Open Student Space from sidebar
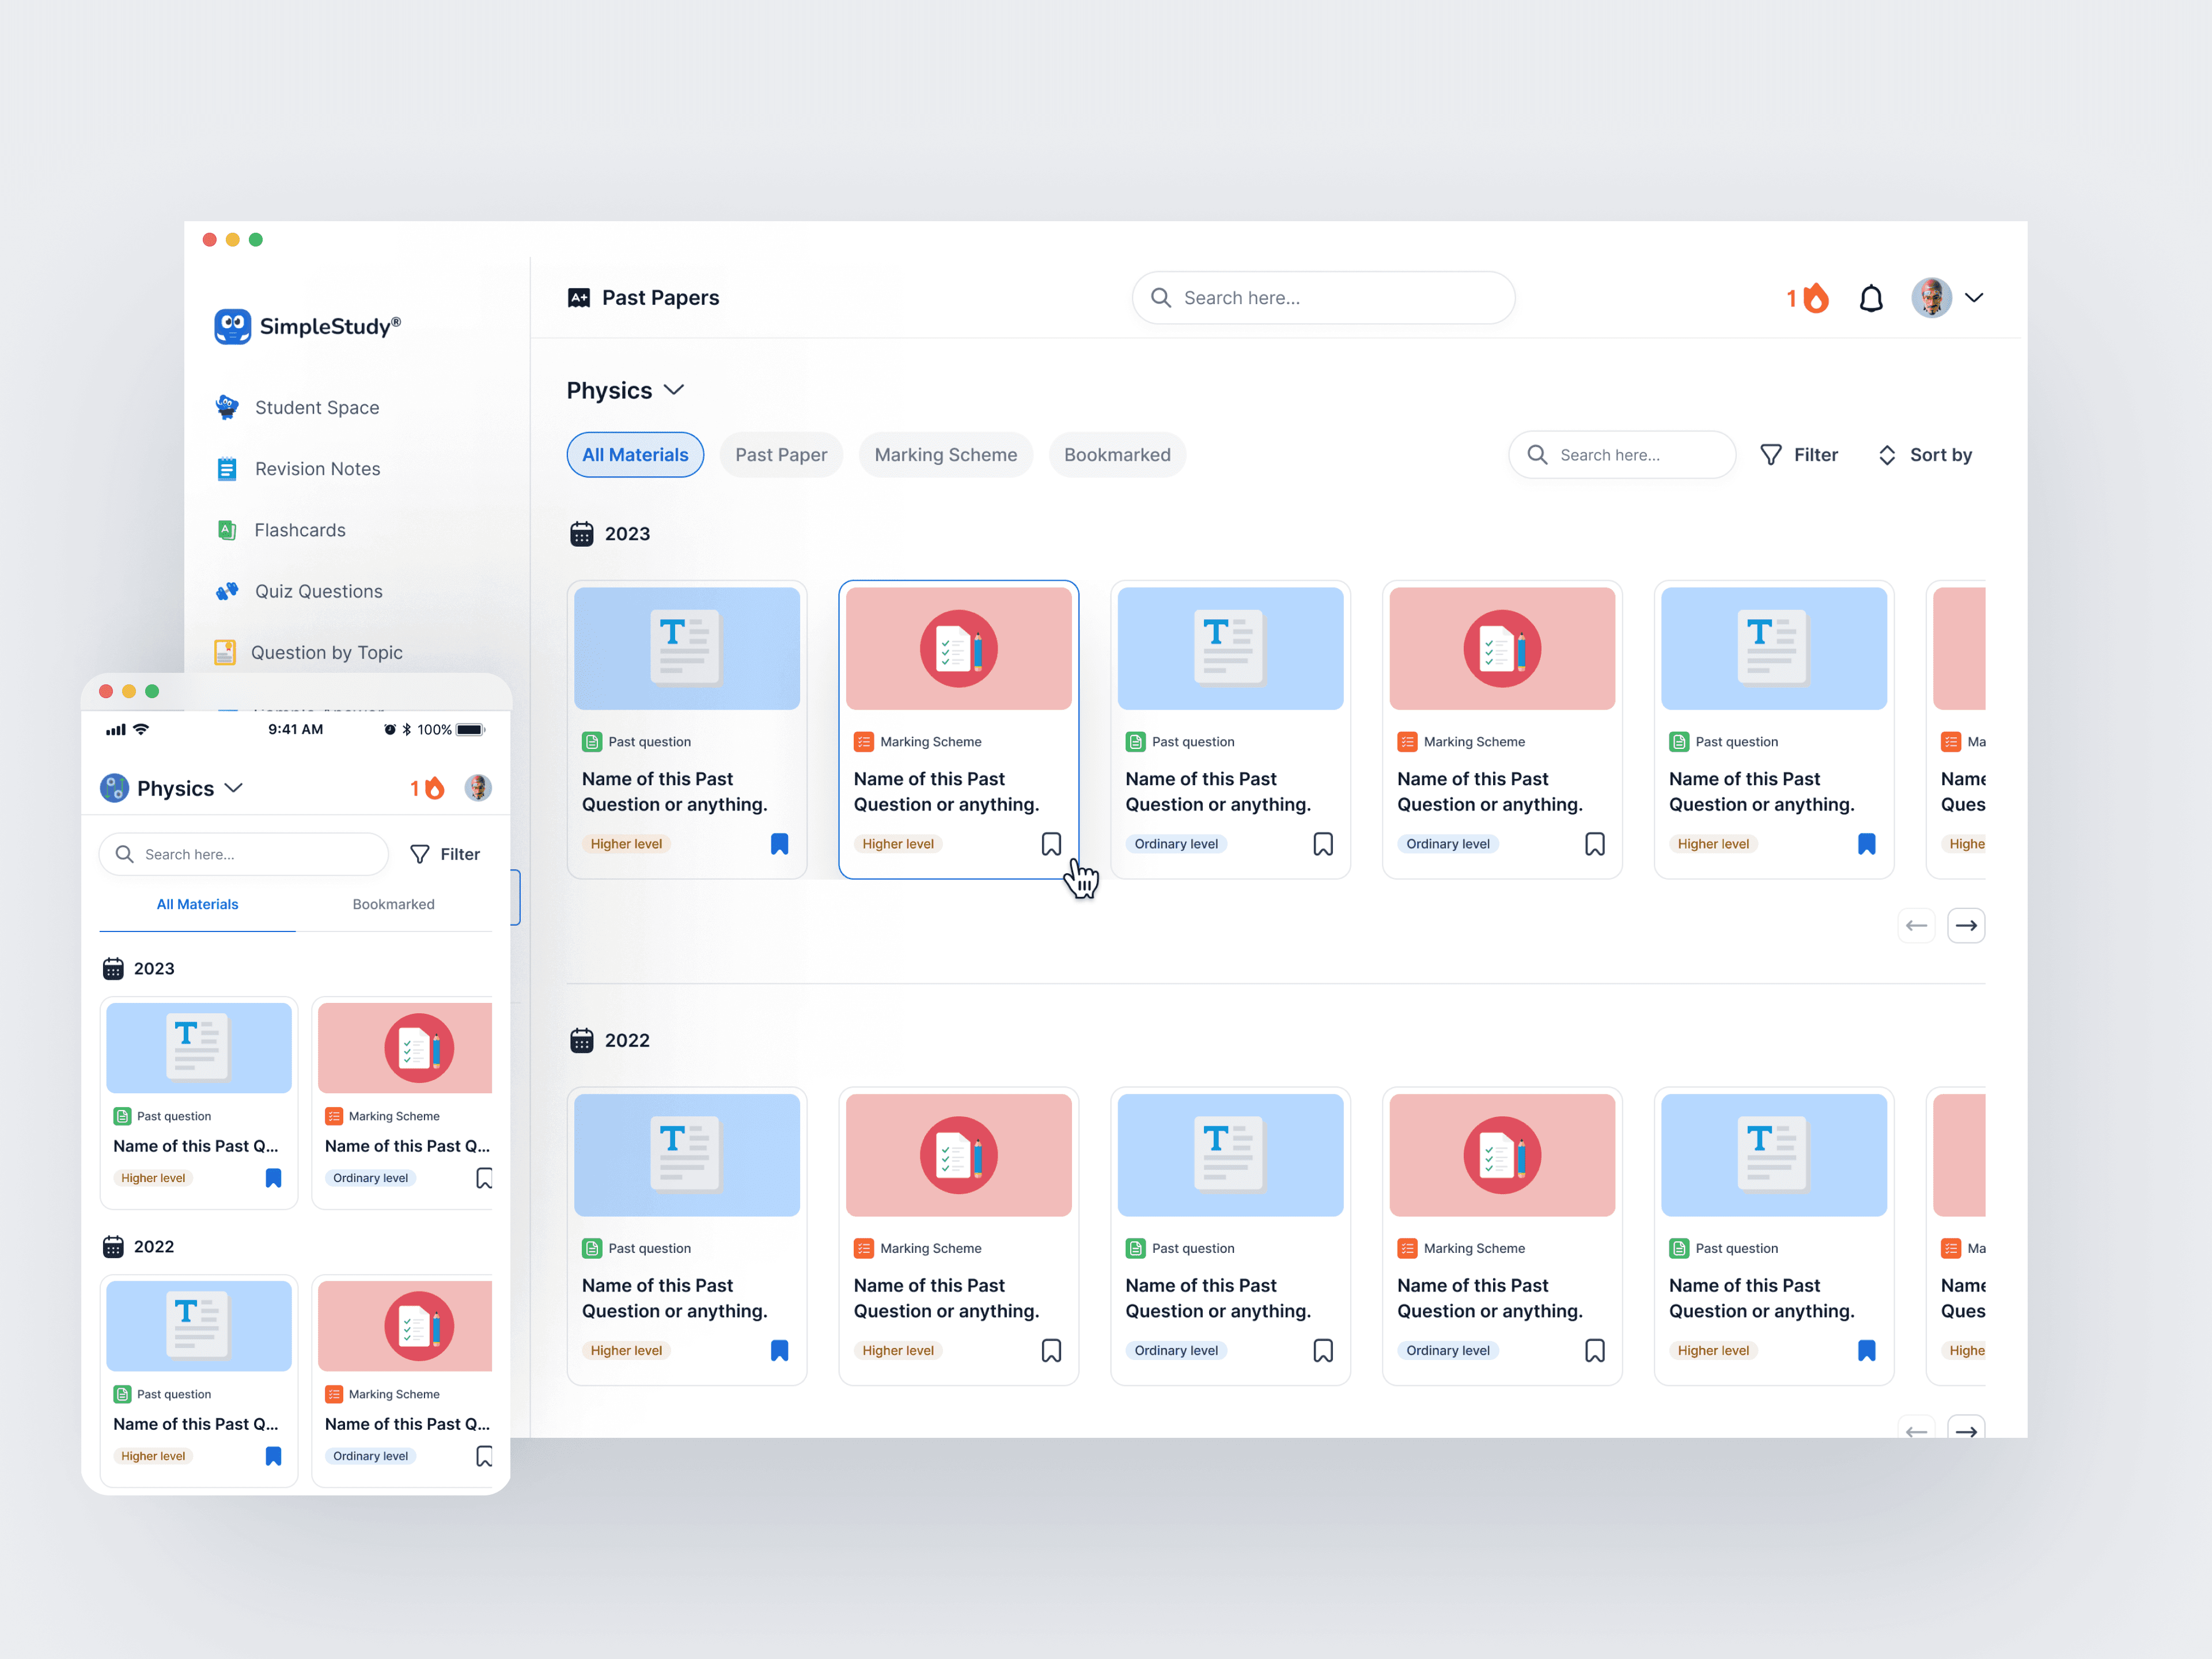The width and height of the screenshot is (2212, 1659). point(316,407)
